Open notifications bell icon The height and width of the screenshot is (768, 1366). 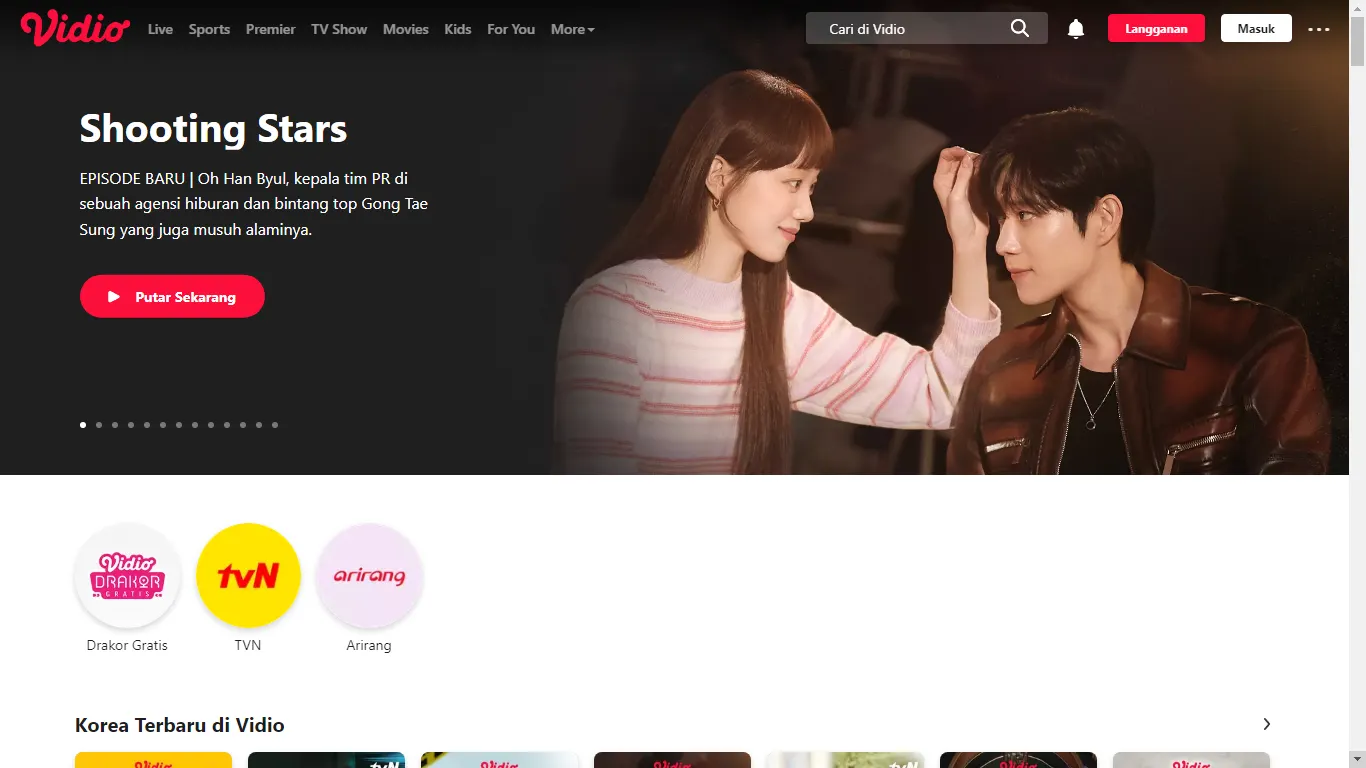1076,29
